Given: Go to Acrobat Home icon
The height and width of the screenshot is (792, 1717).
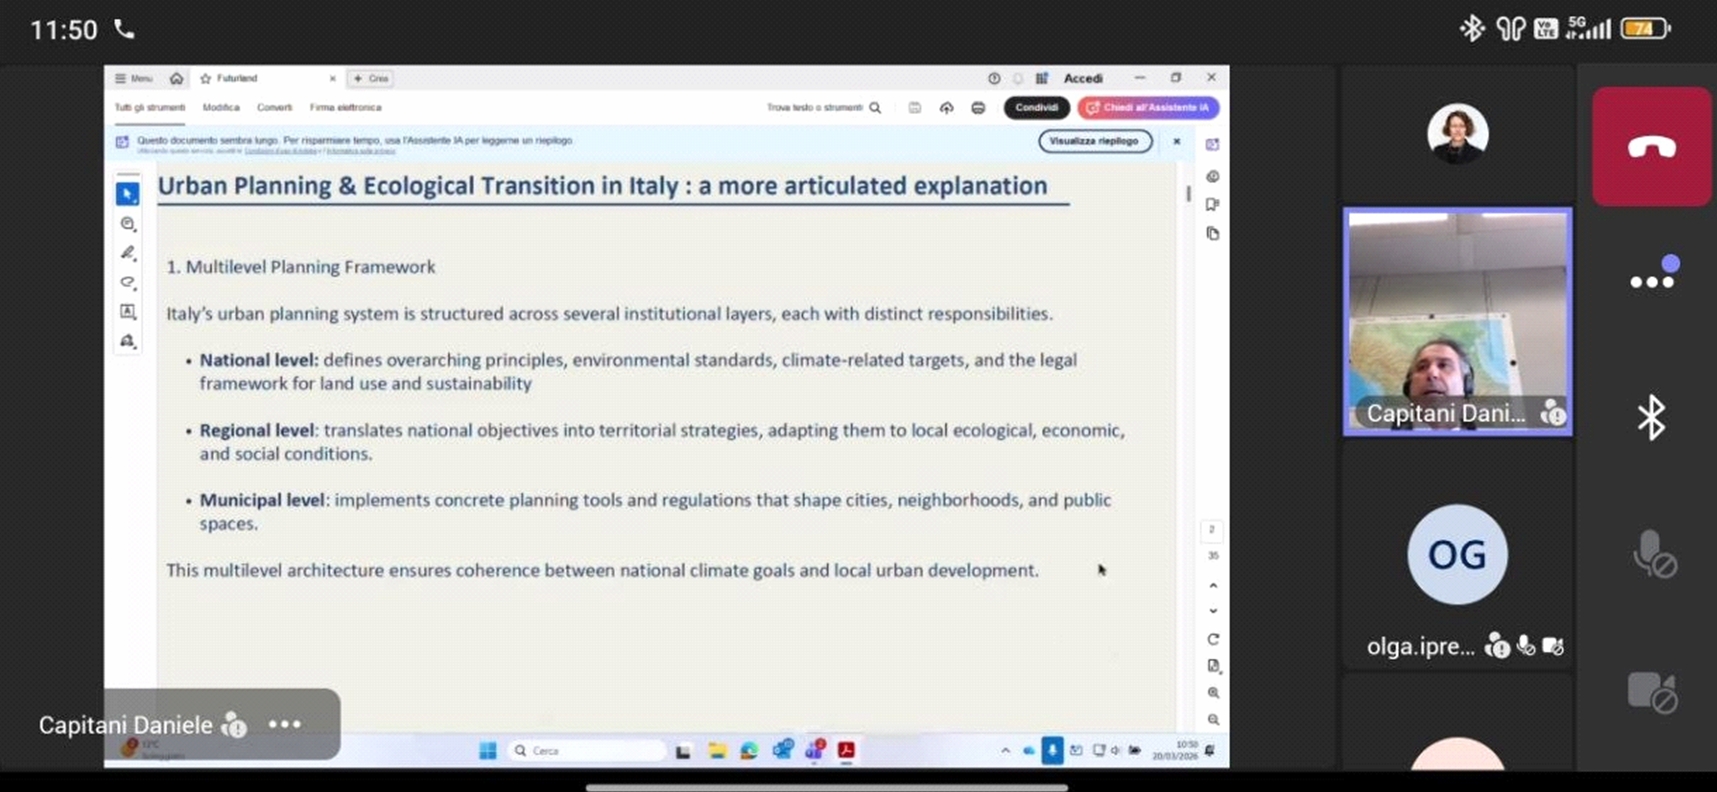Looking at the screenshot, I should click(x=176, y=78).
